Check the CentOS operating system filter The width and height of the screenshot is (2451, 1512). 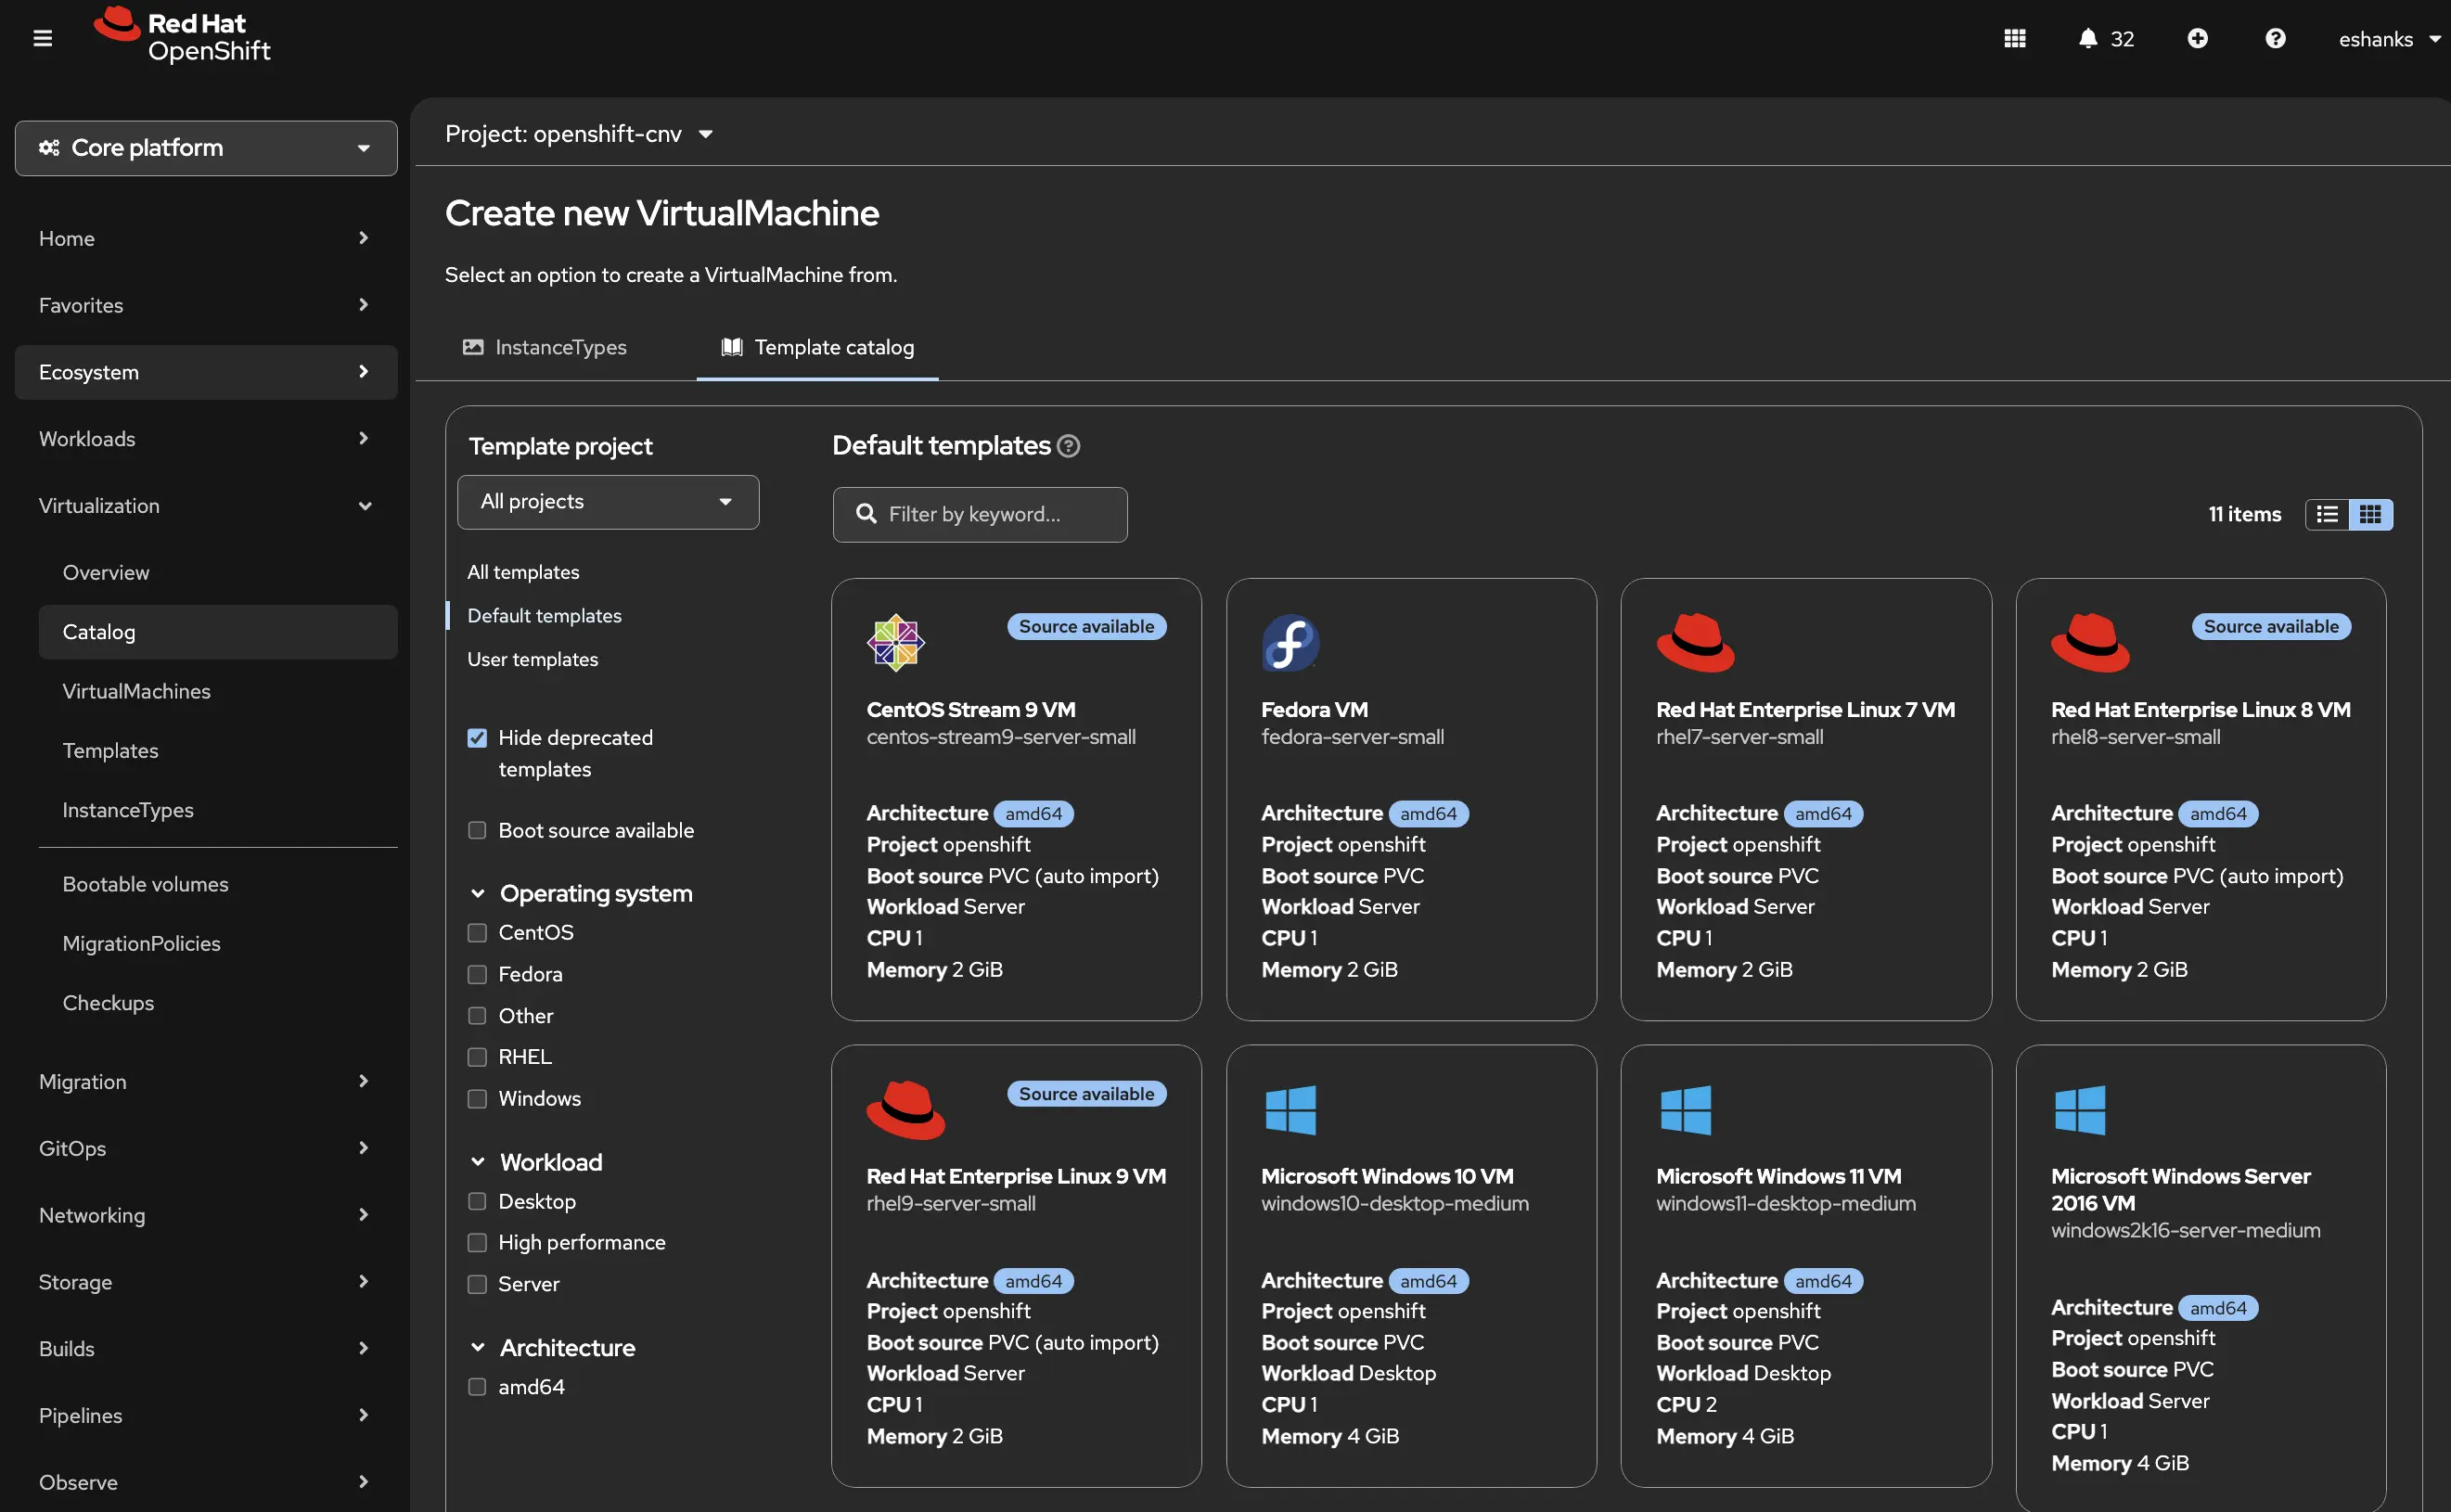(477, 932)
